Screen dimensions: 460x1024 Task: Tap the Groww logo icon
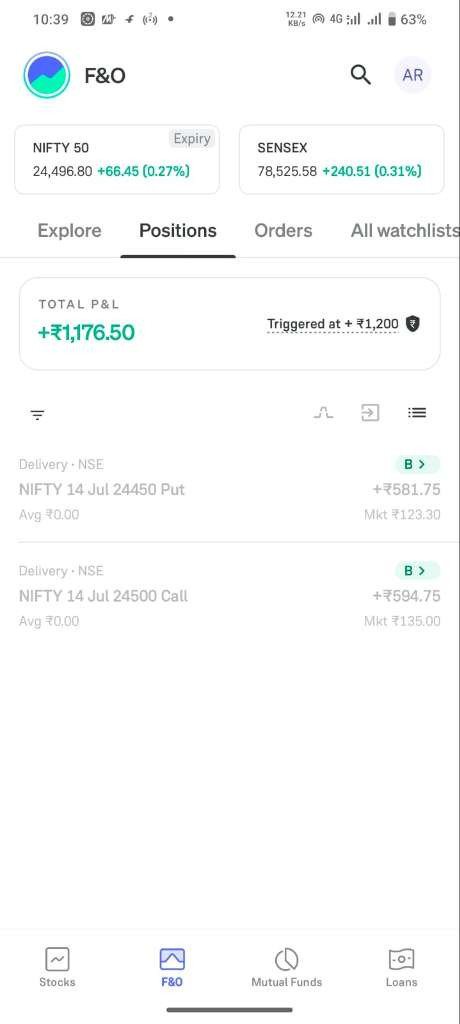pos(47,75)
